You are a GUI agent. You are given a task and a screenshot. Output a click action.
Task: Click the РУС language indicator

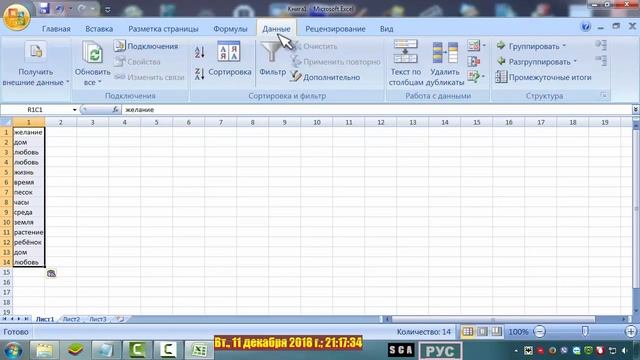pyautogui.click(x=440, y=351)
